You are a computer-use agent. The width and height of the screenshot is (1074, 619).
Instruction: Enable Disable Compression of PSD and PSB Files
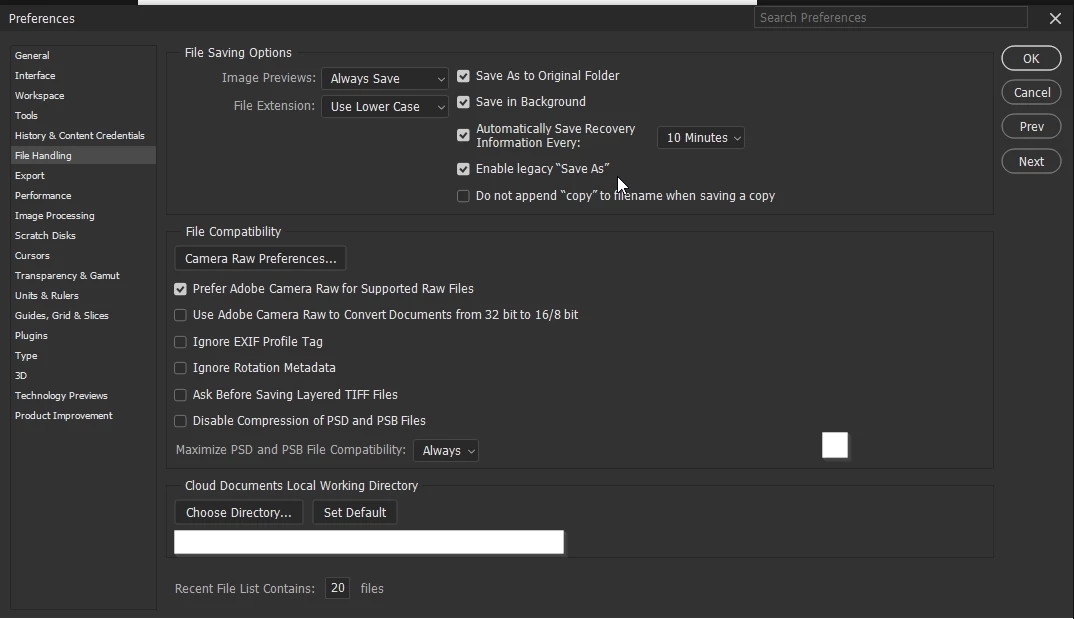[180, 421]
